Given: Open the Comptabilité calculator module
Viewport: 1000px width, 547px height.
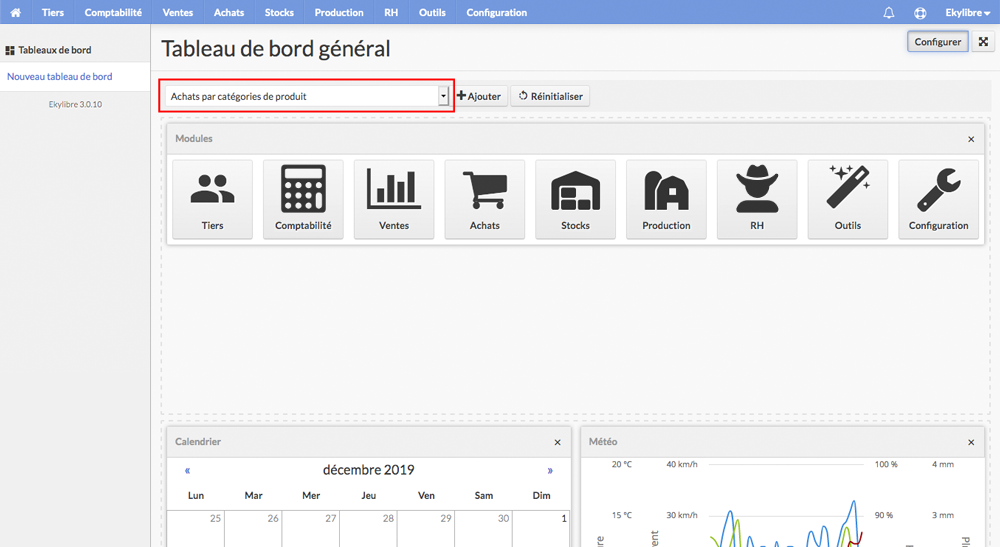Looking at the screenshot, I should [303, 200].
